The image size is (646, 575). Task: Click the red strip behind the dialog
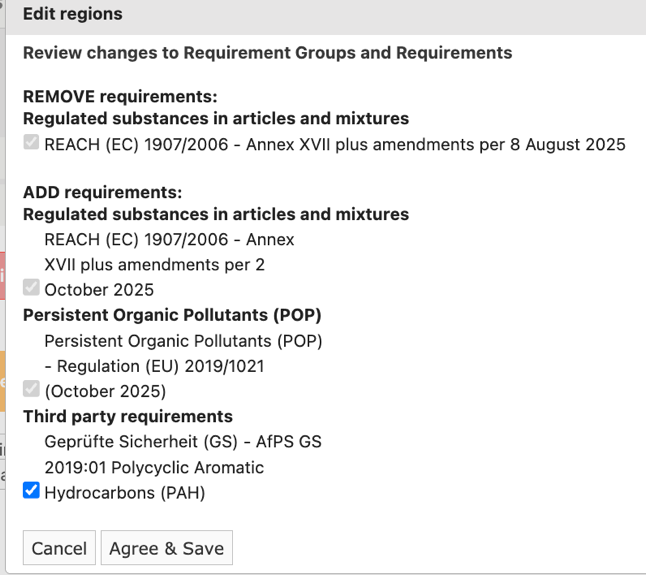[2, 276]
